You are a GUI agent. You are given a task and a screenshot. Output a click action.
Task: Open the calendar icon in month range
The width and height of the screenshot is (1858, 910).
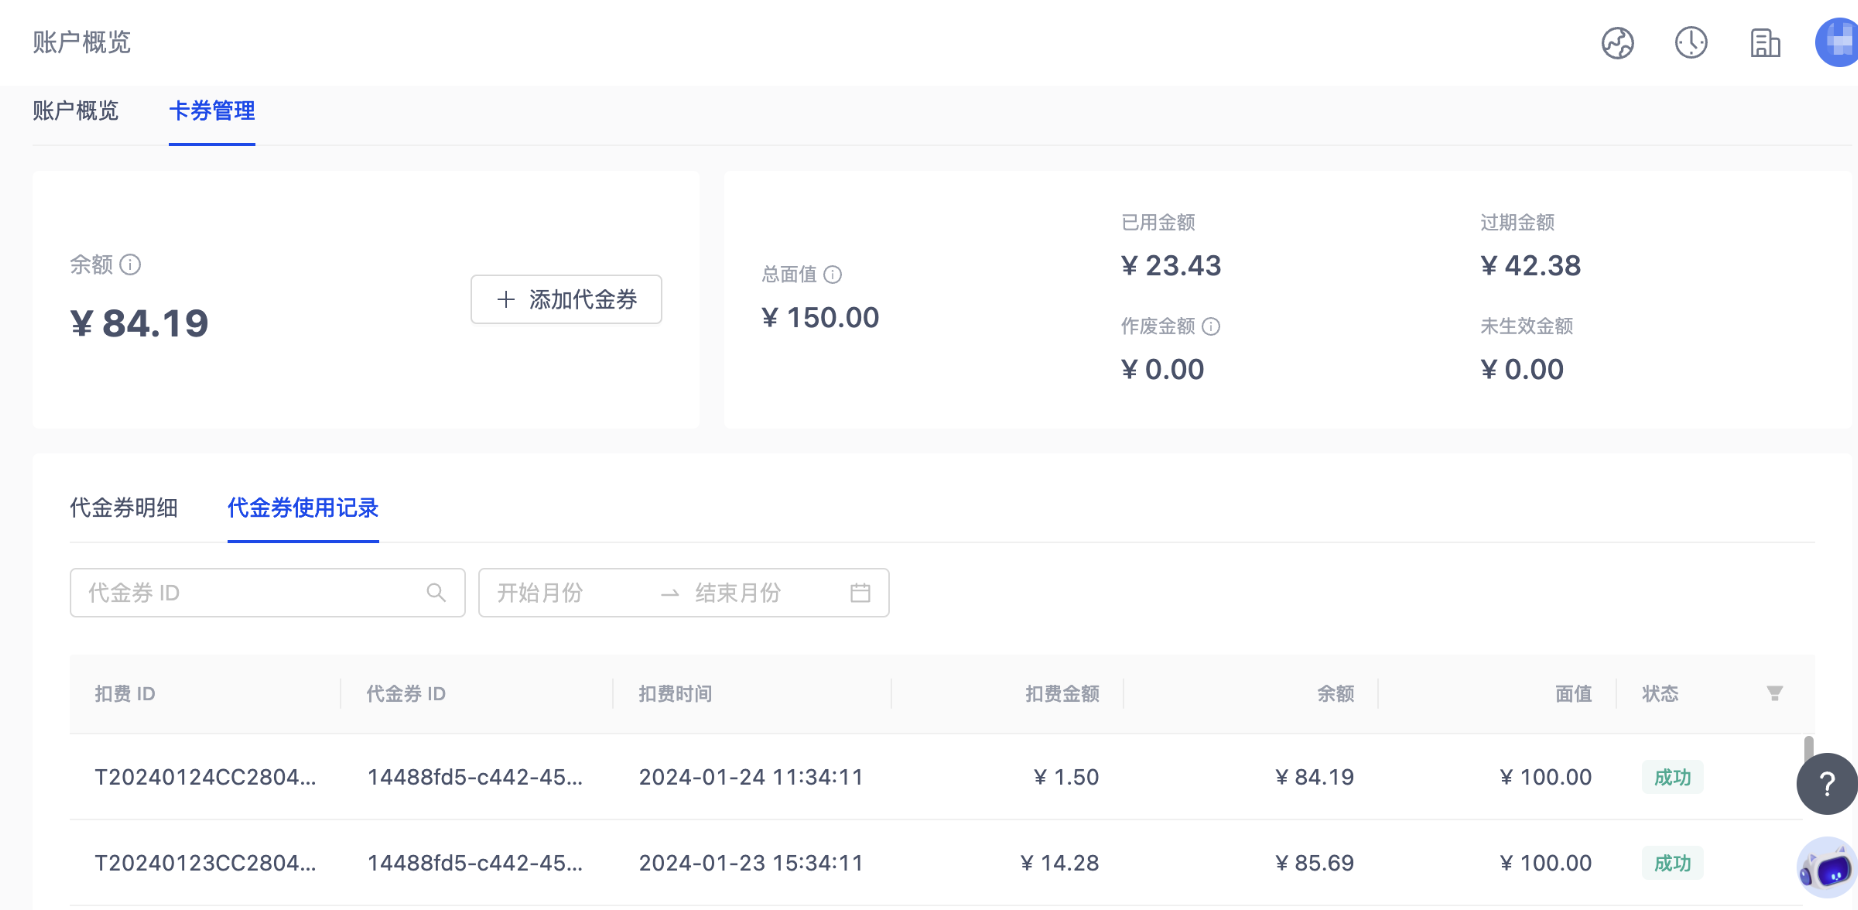(x=860, y=593)
